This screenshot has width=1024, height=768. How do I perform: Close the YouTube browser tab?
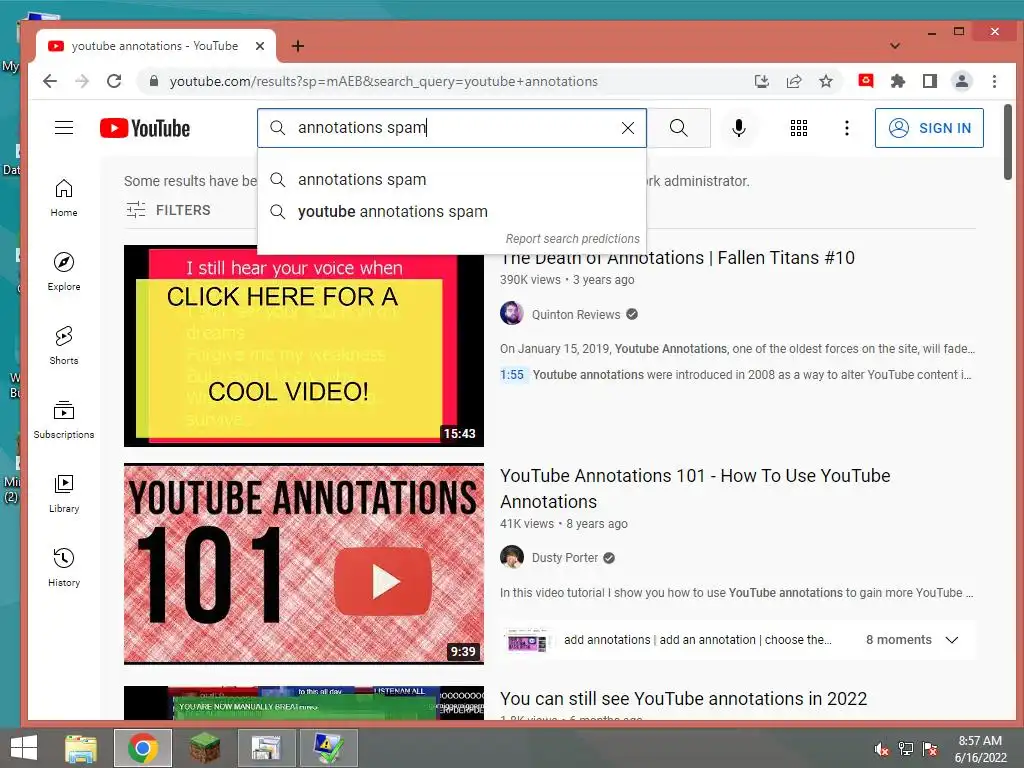(260, 46)
